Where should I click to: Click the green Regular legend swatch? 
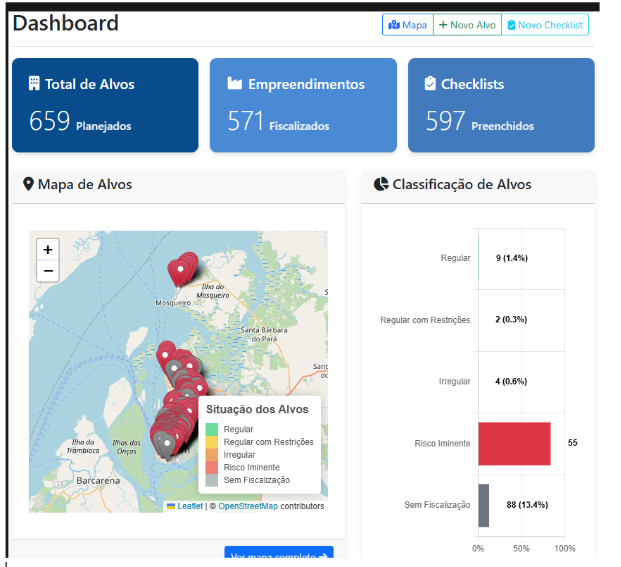click(x=212, y=429)
